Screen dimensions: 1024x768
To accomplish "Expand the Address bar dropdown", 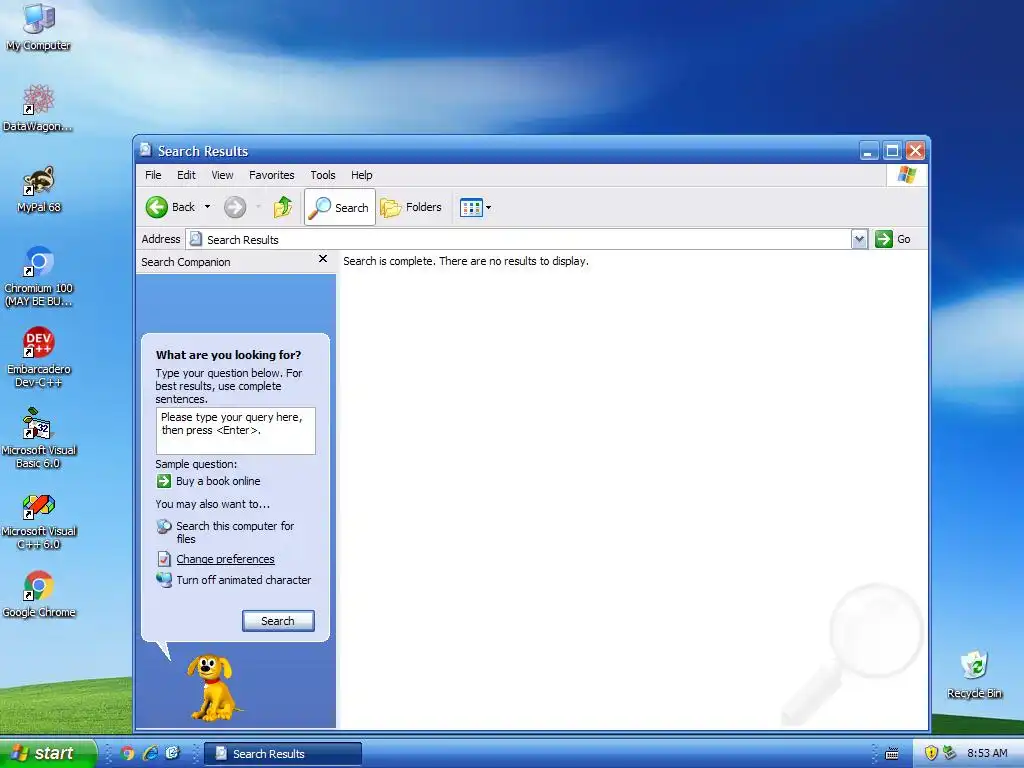I will (x=859, y=239).
